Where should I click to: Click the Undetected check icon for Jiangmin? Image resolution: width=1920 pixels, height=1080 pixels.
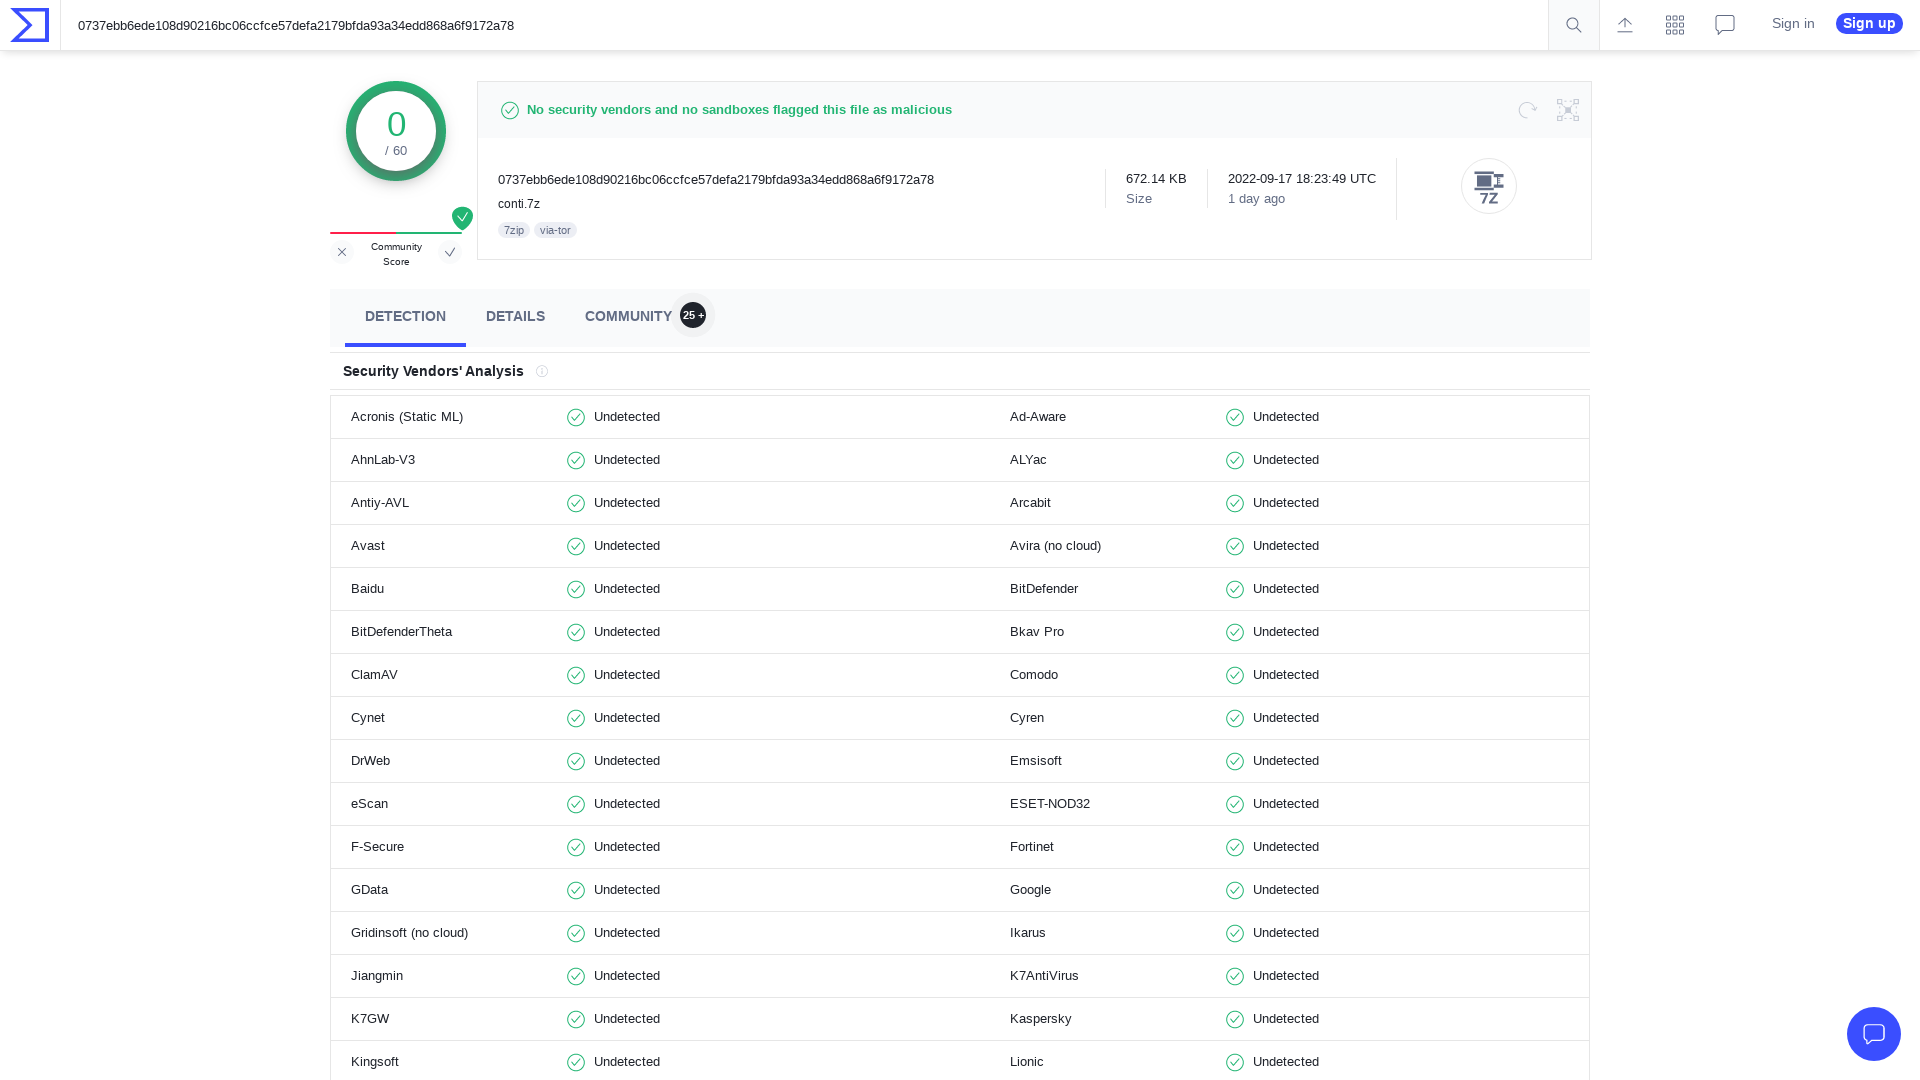pos(576,976)
